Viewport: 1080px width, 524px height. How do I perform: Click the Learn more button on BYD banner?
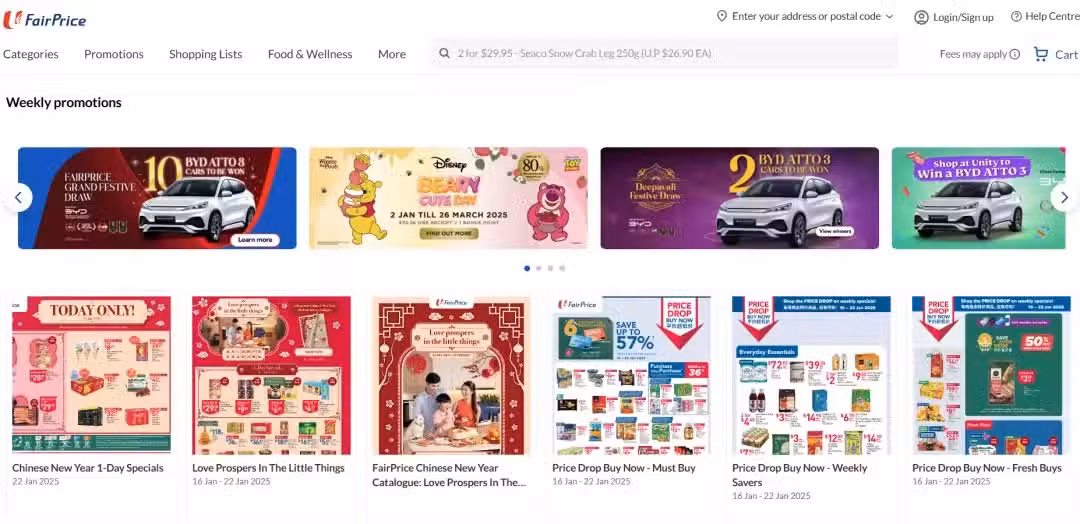256,240
